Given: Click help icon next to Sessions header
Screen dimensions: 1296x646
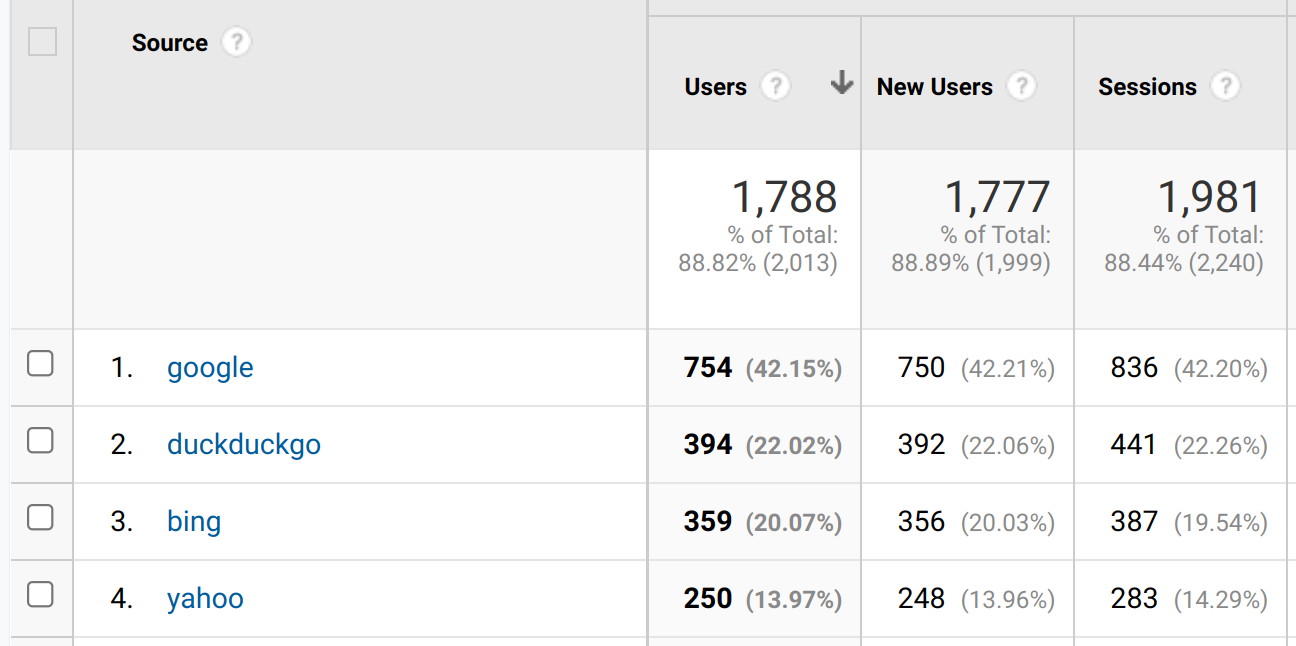Looking at the screenshot, I should pyautogui.click(x=1225, y=87).
